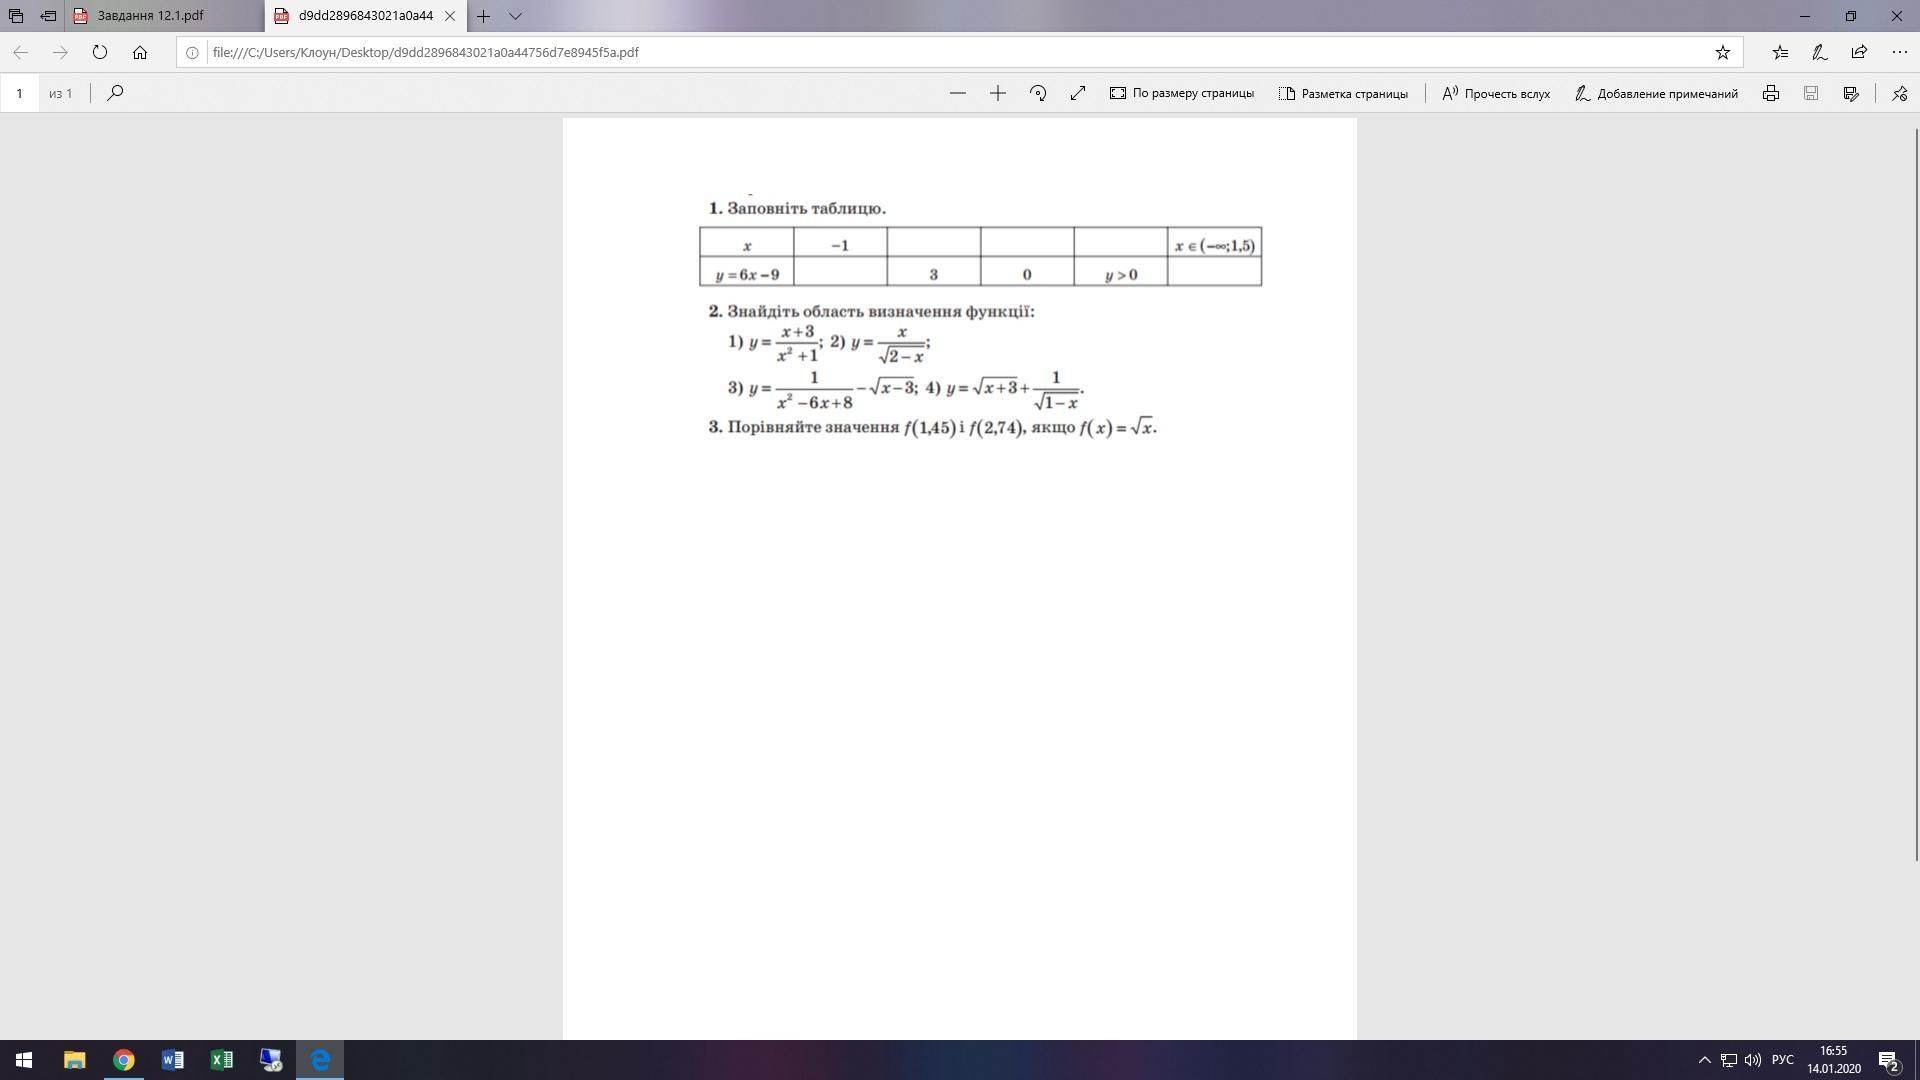
Task: Rotate the PDF page clockwise
Action: point(1037,93)
